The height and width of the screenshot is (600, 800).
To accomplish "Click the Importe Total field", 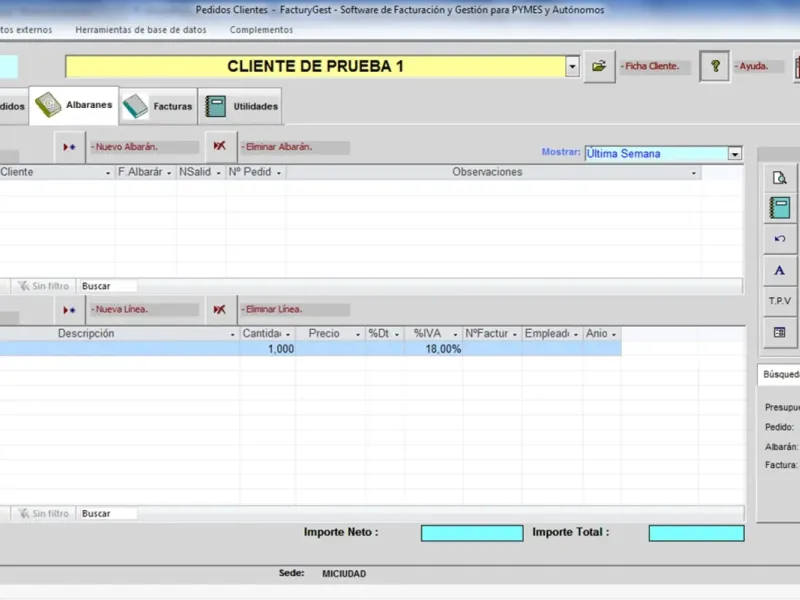I will pyautogui.click(x=696, y=533).
